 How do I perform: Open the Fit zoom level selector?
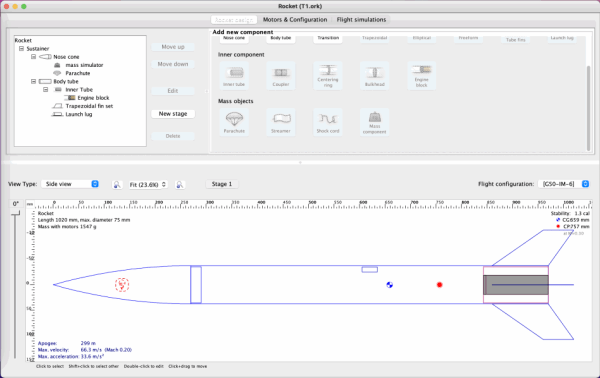(x=148, y=184)
